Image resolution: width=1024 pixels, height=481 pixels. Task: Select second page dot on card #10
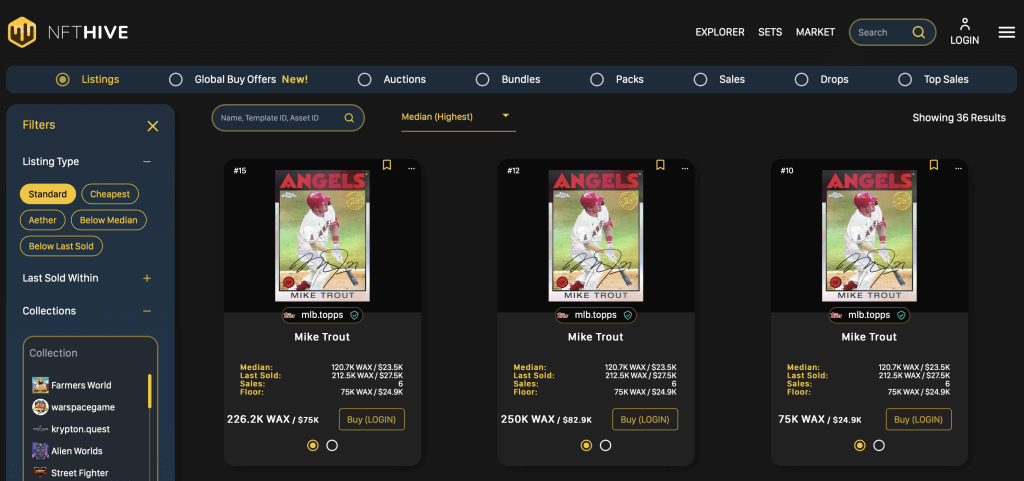(x=879, y=445)
